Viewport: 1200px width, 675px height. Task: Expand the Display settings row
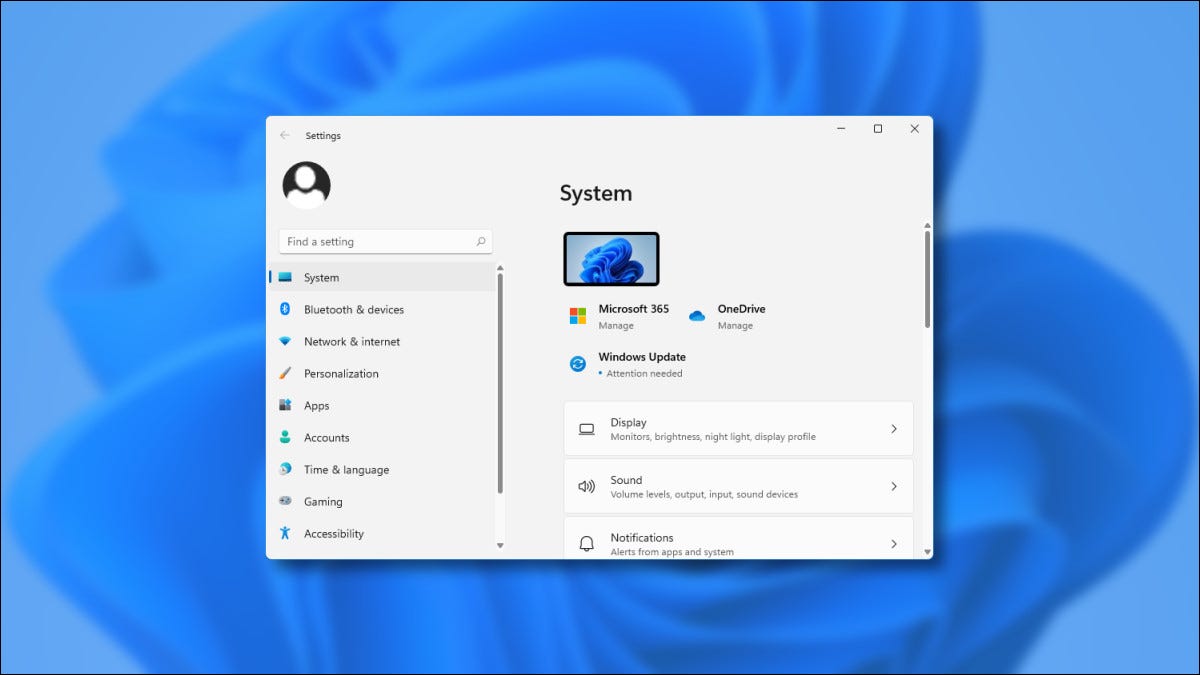point(894,428)
